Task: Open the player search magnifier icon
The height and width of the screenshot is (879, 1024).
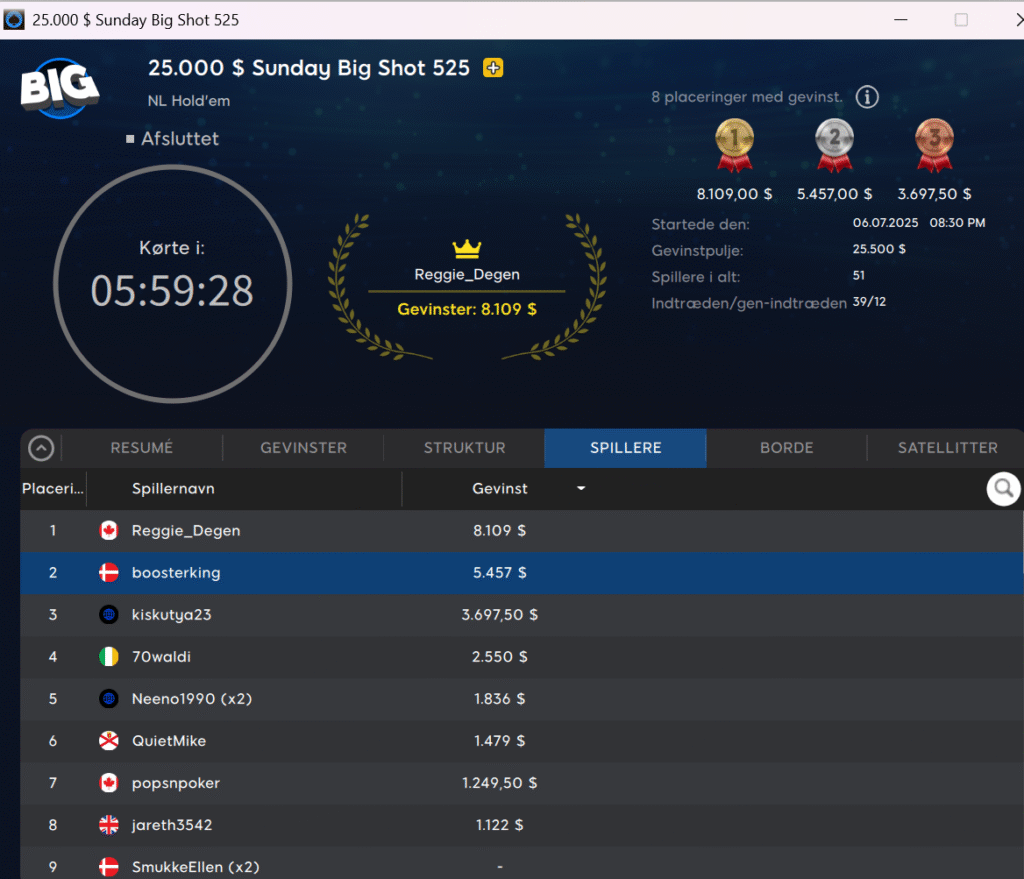Action: (x=1003, y=489)
